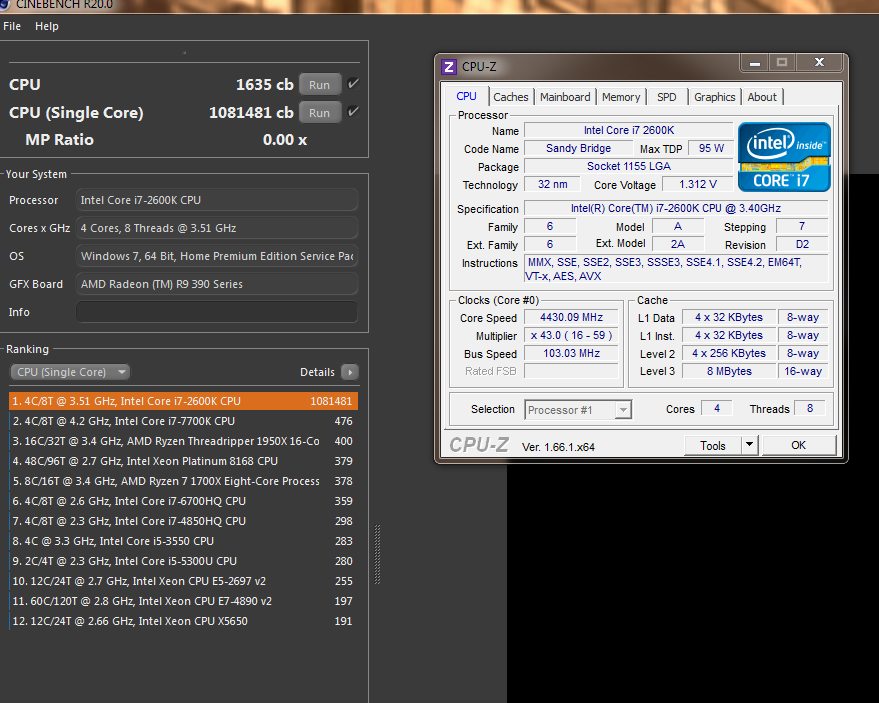879x703 pixels.
Task: Switch to the SPD tab
Action: (667, 97)
